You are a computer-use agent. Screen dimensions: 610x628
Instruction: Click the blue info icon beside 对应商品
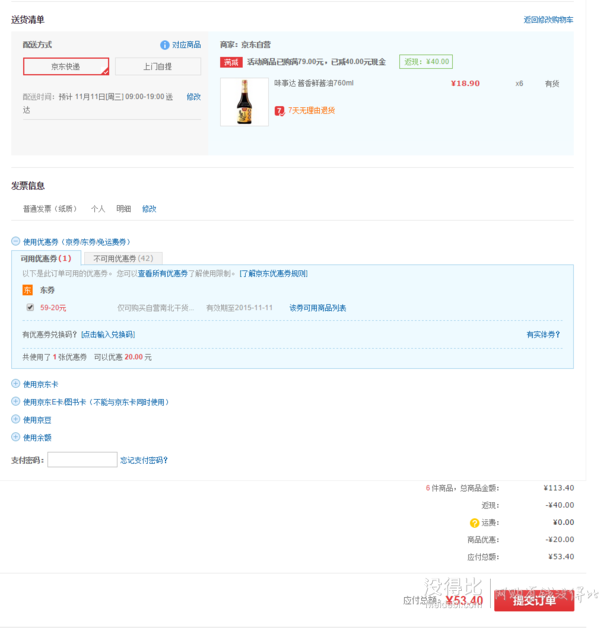(x=165, y=45)
